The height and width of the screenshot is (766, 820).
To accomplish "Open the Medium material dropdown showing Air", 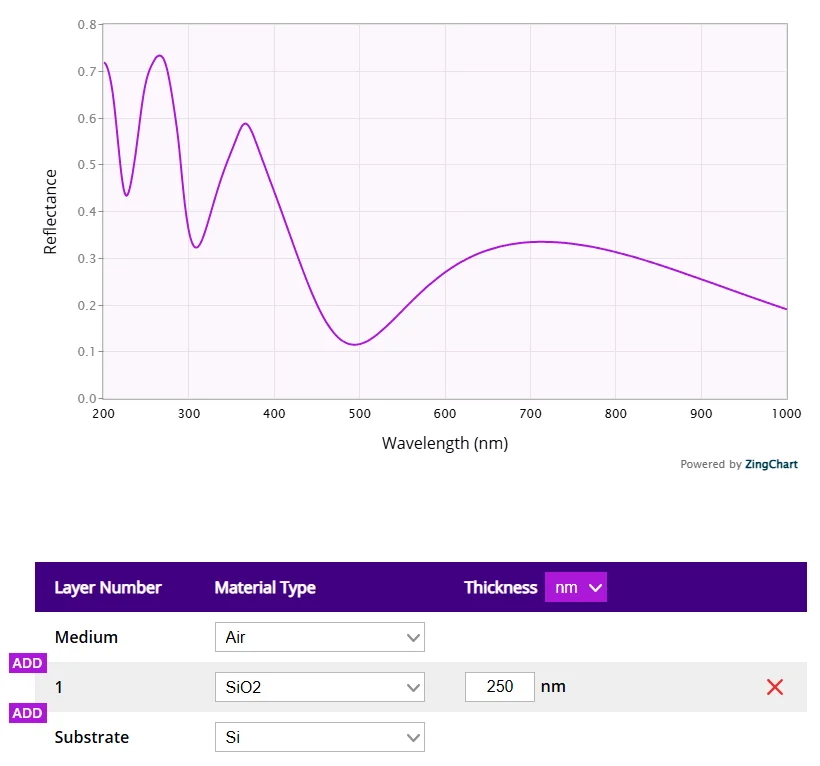I will [x=319, y=637].
